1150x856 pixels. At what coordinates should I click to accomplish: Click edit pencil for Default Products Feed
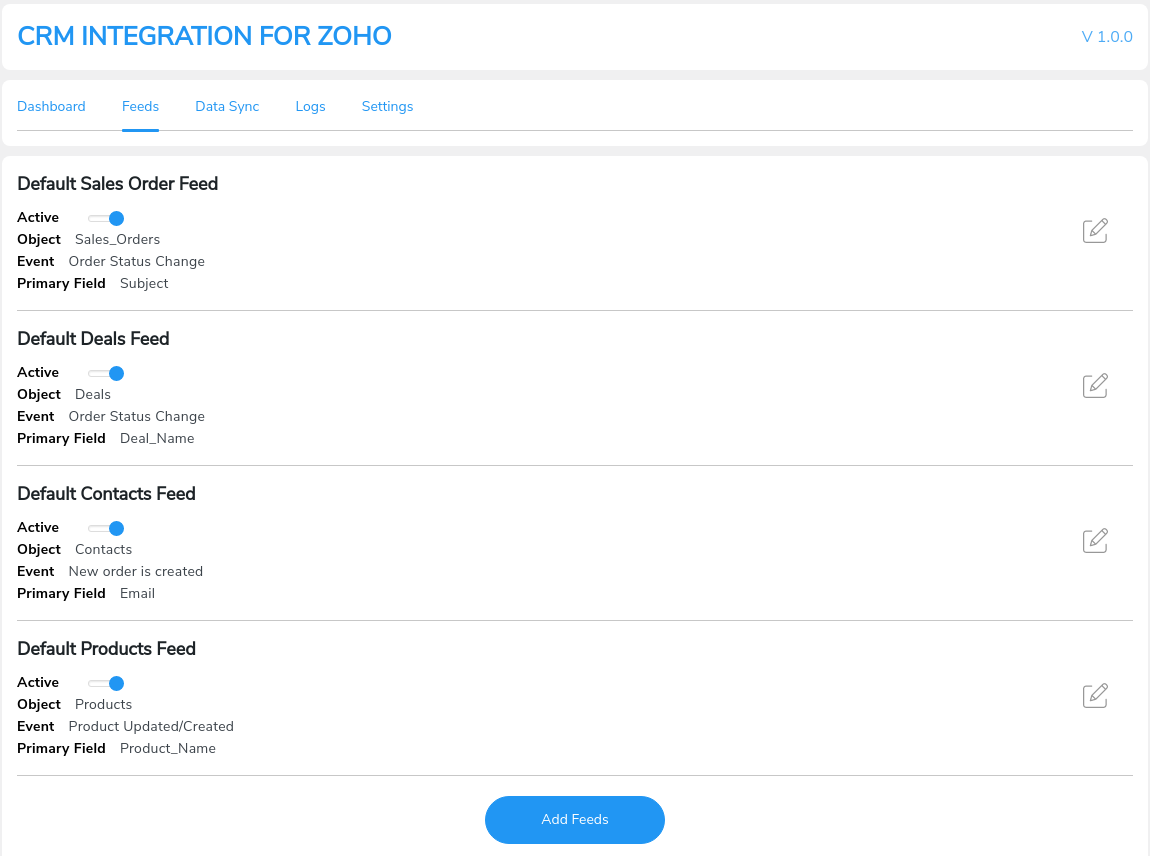(1095, 695)
